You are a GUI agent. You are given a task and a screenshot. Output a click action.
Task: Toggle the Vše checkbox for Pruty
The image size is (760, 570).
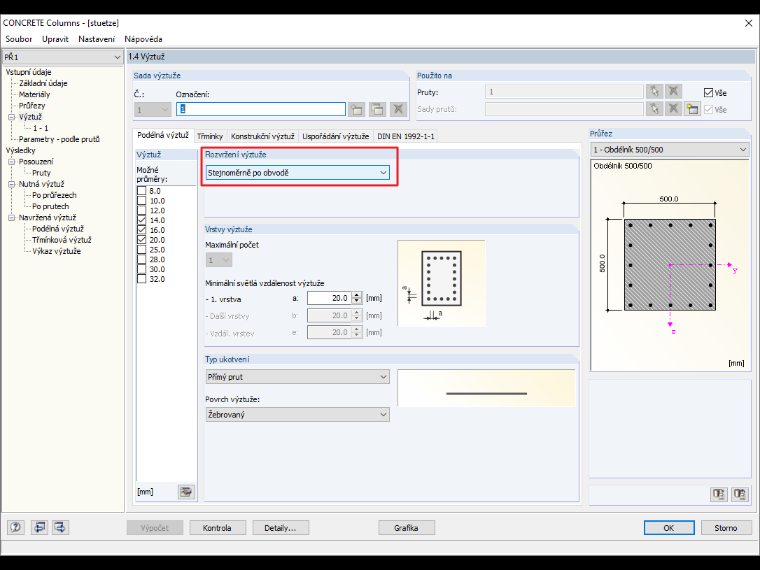click(x=708, y=93)
